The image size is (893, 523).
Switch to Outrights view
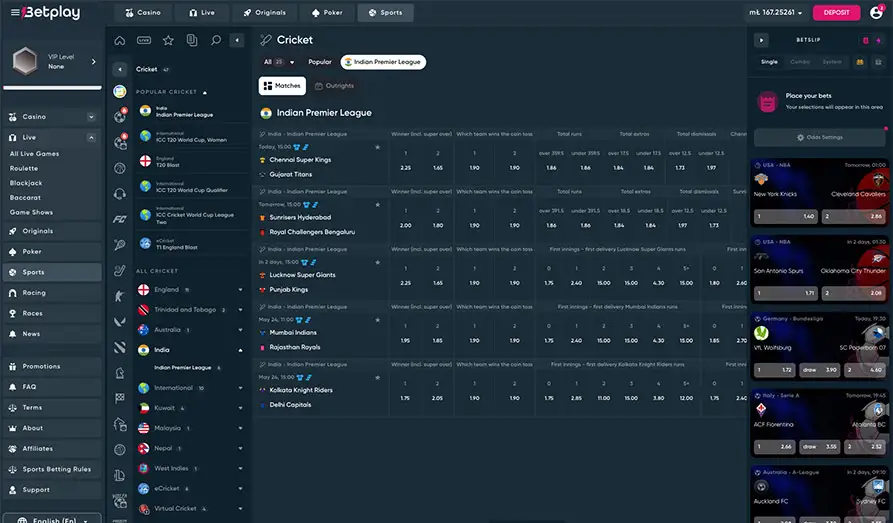(x=334, y=86)
